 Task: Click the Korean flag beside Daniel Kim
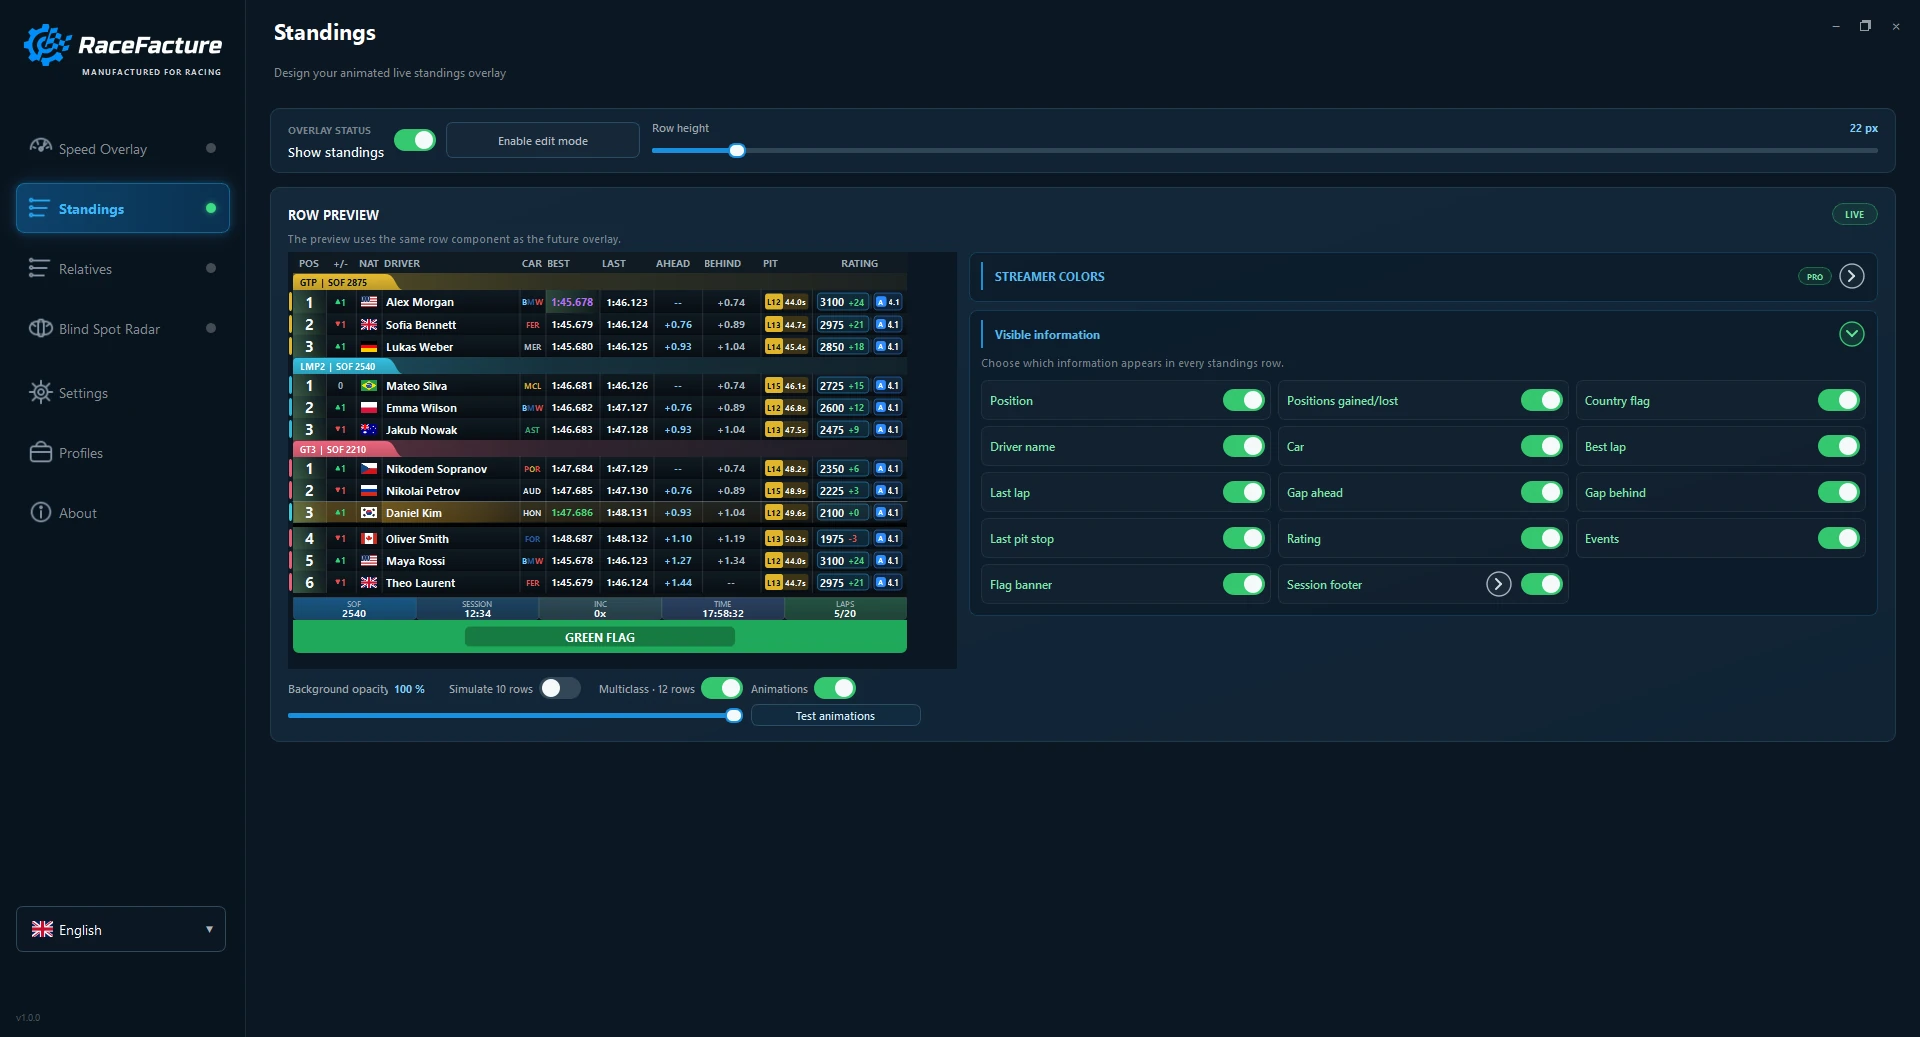369,513
